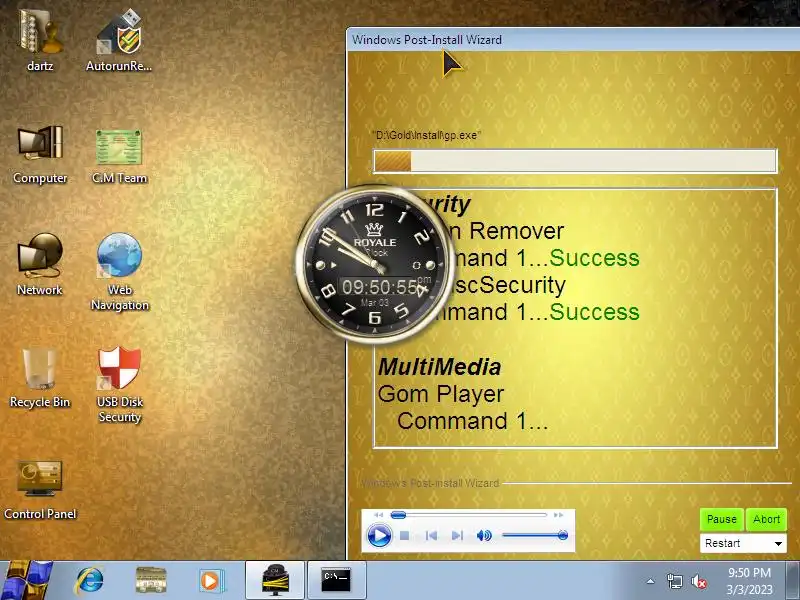
Task: Click the fast-forward arrows on seek bar
Action: click(559, 515)
